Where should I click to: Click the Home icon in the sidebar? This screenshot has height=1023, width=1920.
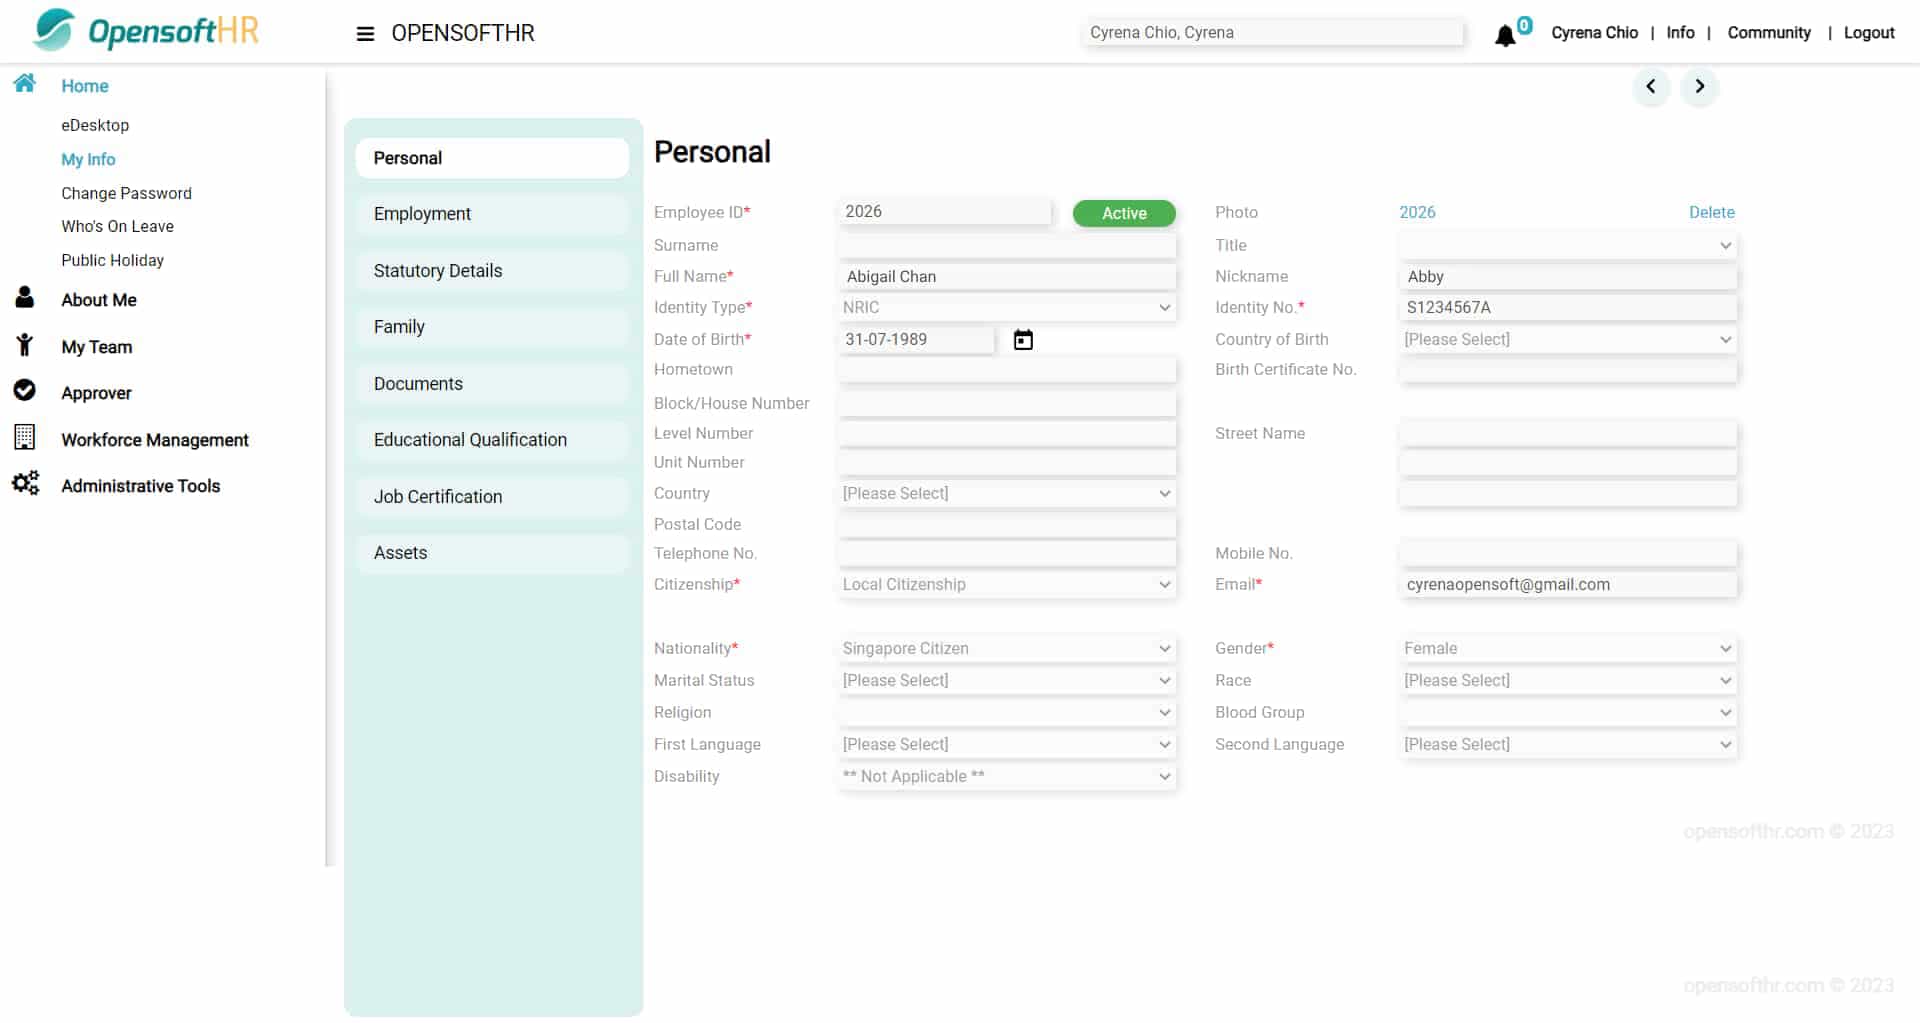coord(24,82)
